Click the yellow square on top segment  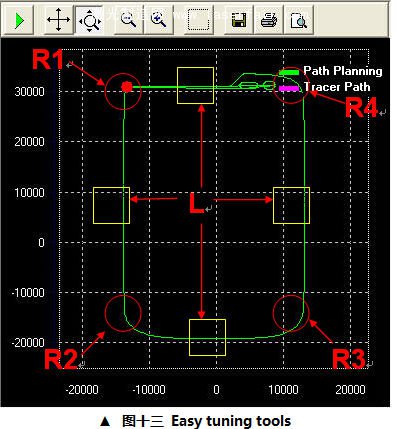(195, 85)
